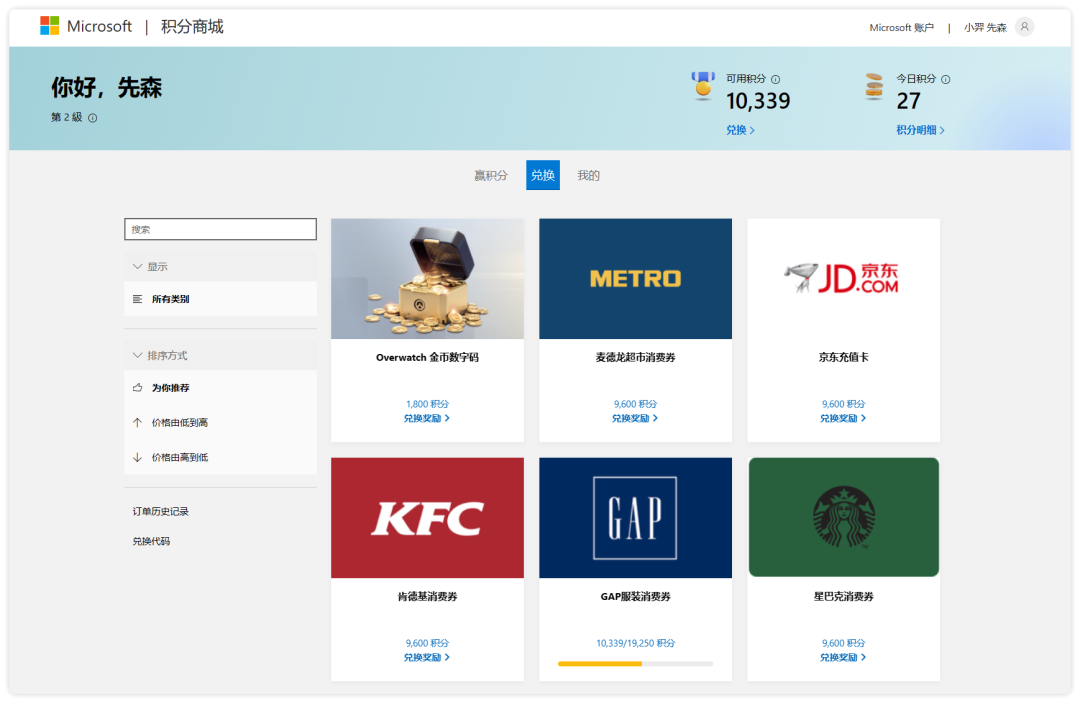Screen dimensions: 1080x703
Task: Click the 第 2 级 level text
Action: (x=66, y=118)
